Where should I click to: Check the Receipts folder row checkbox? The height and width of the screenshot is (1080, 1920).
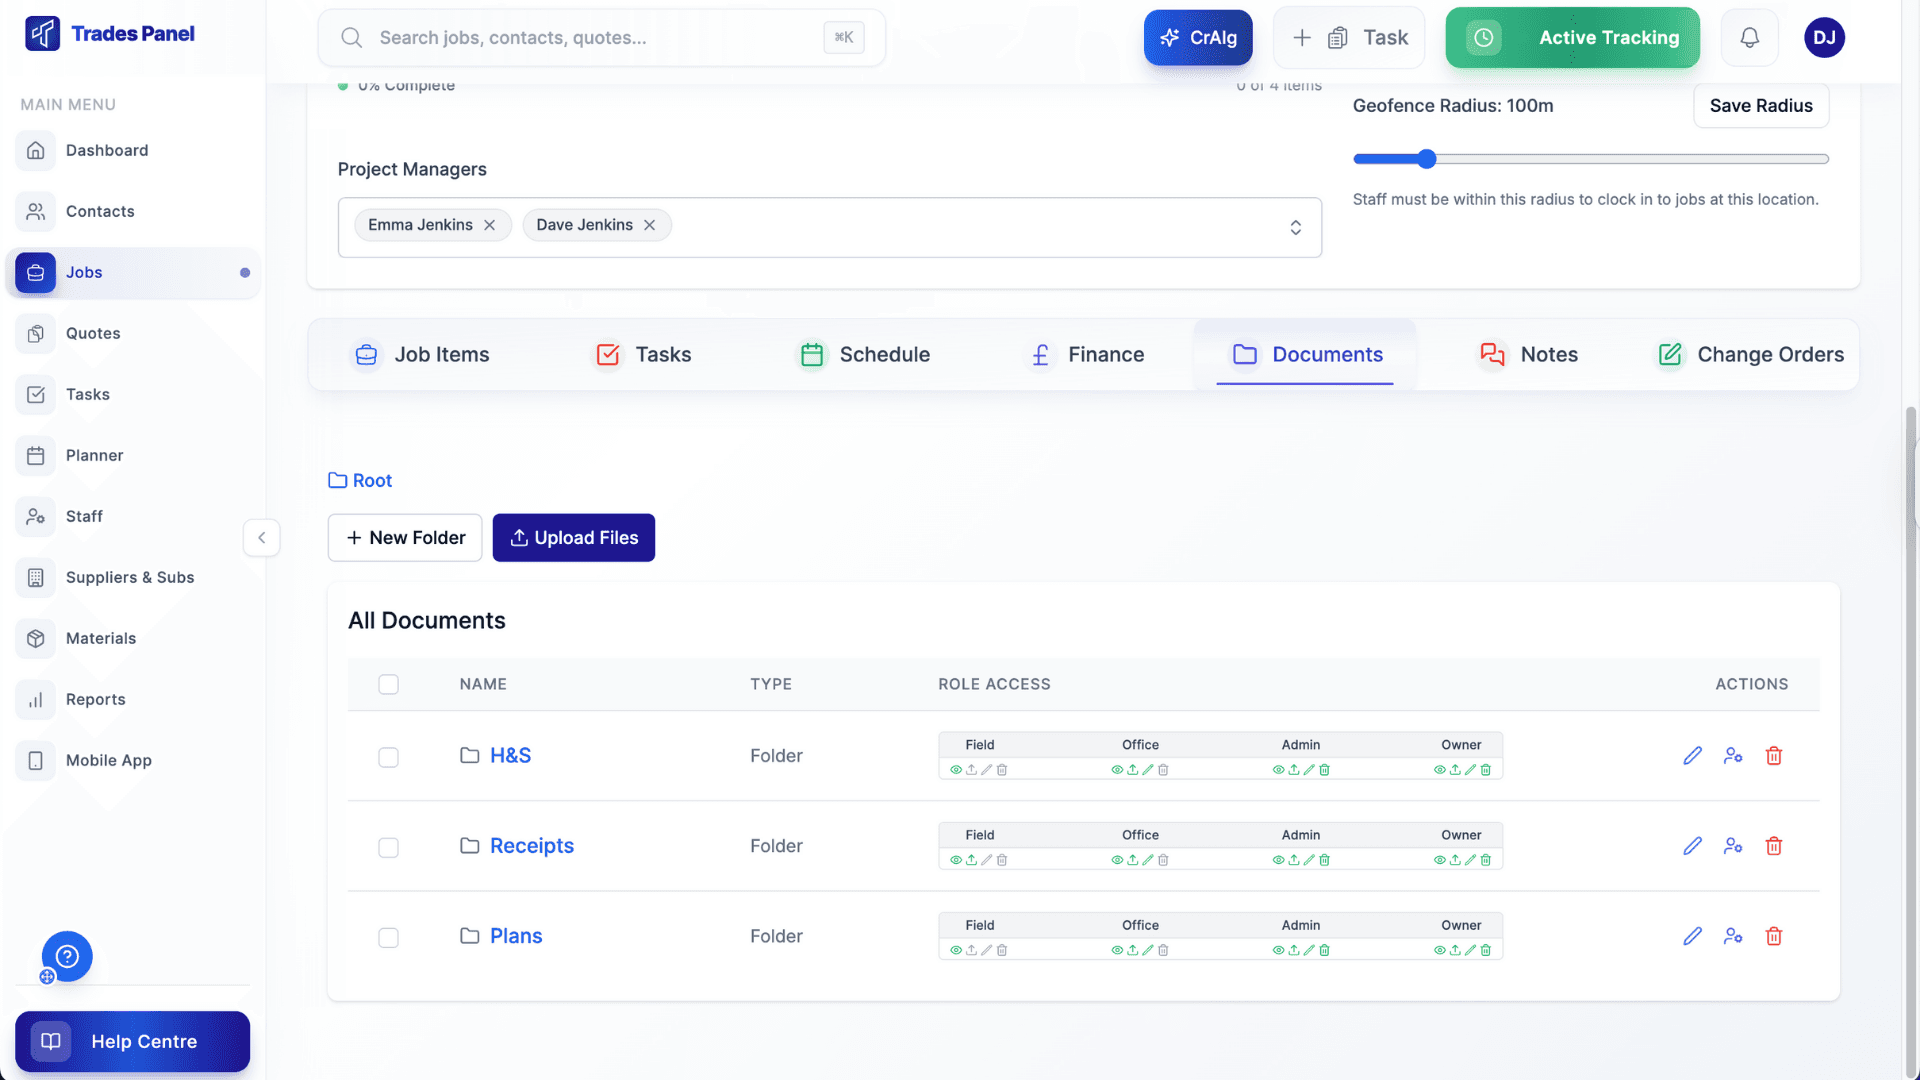click(x=389, y=847)
